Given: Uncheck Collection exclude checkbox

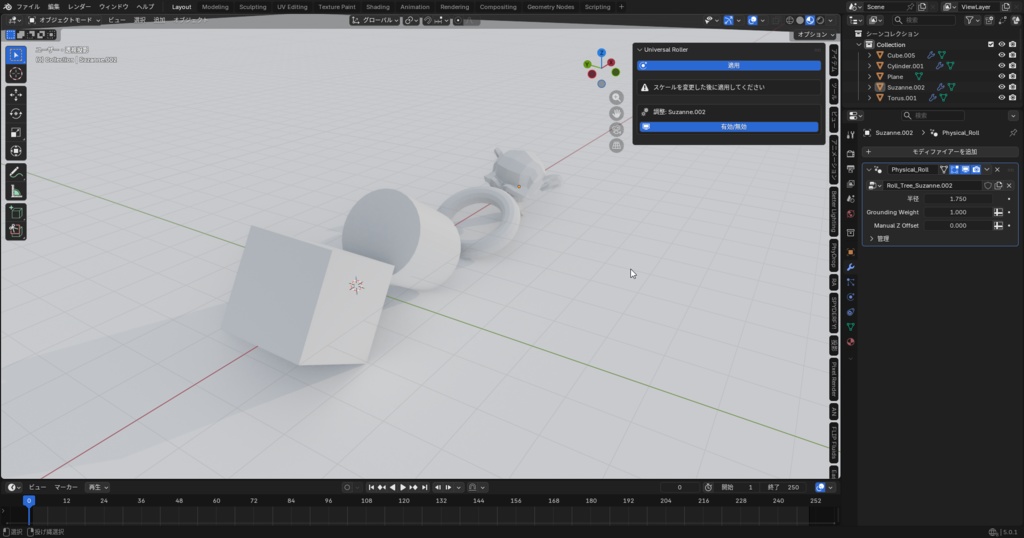Looking at the screenshot, I should pyautogui.click(x=991, y=44).
